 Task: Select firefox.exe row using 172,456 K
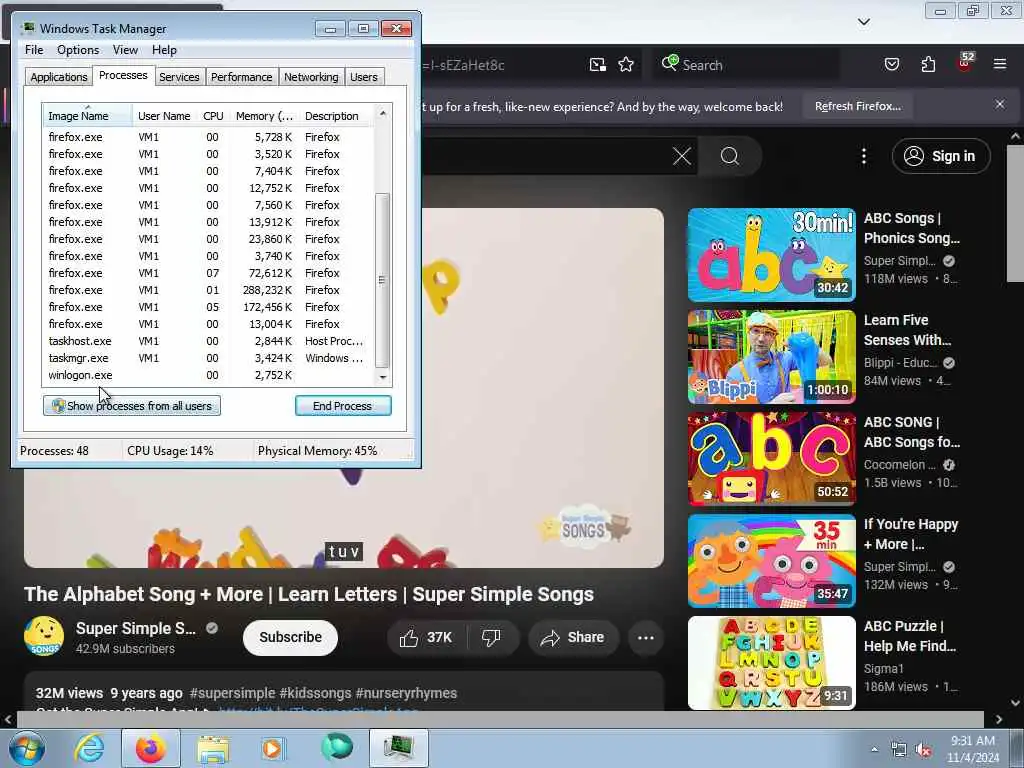click(208, 307)
